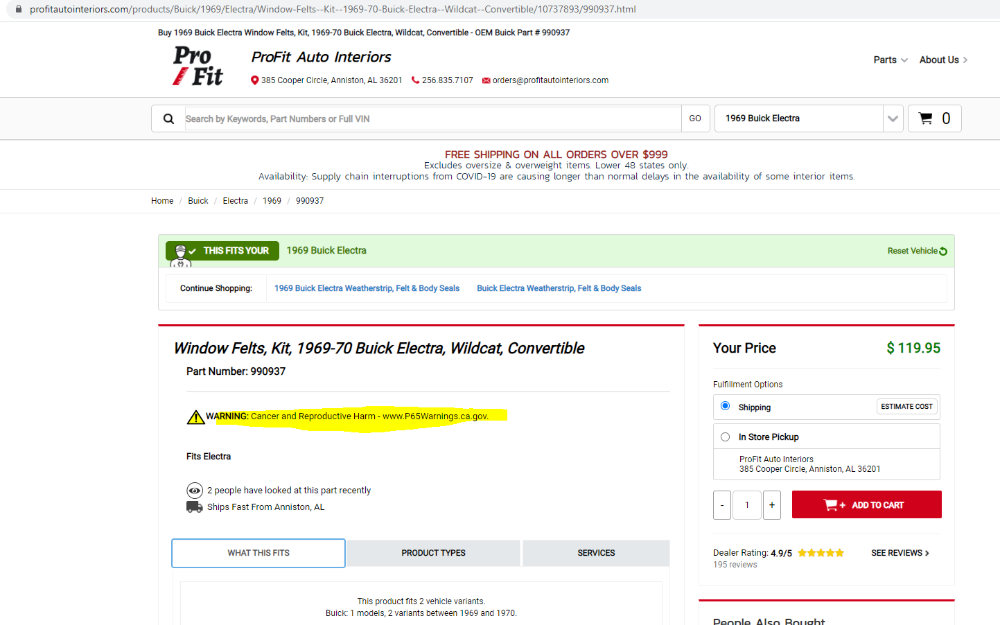Click the Reset Vehicle link
1000x625 pixels.
tap(916, 251)
